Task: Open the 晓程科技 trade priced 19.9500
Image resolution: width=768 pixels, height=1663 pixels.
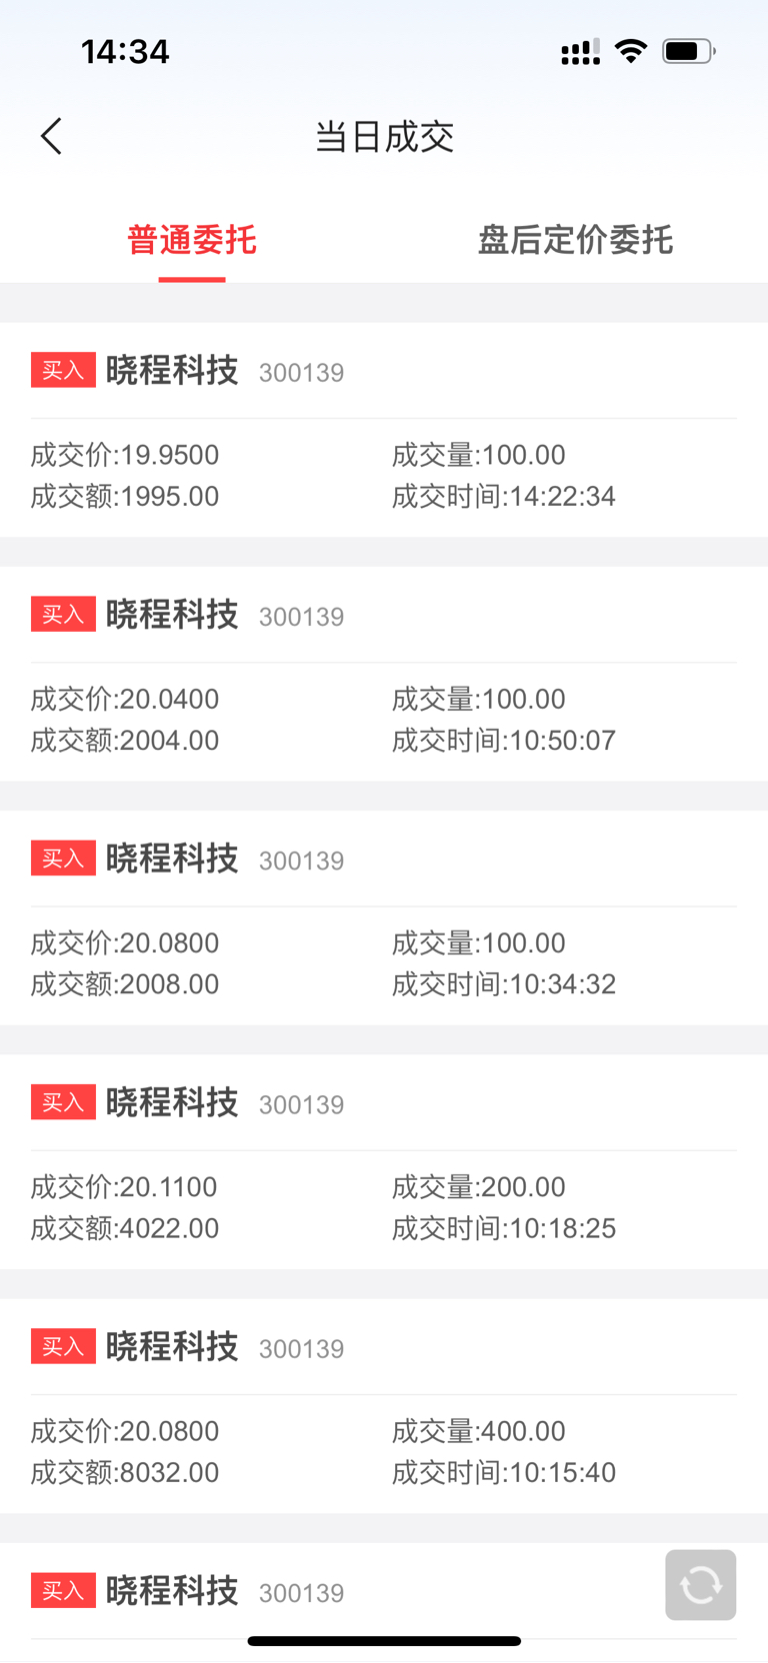Action: [x=384, y=430]
